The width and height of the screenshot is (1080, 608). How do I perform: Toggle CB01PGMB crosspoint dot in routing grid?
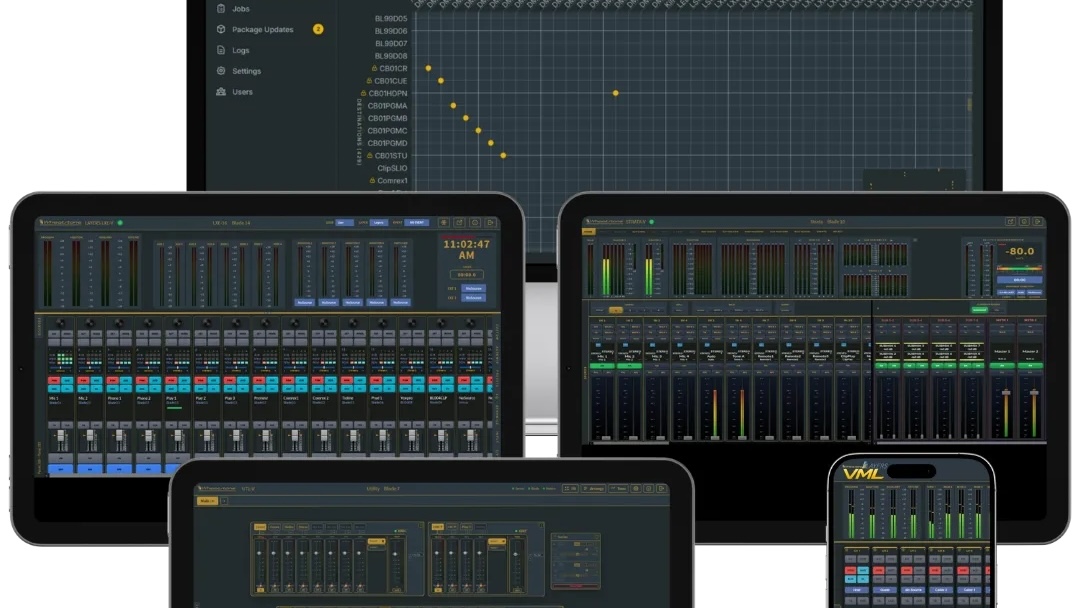point(466,118)
